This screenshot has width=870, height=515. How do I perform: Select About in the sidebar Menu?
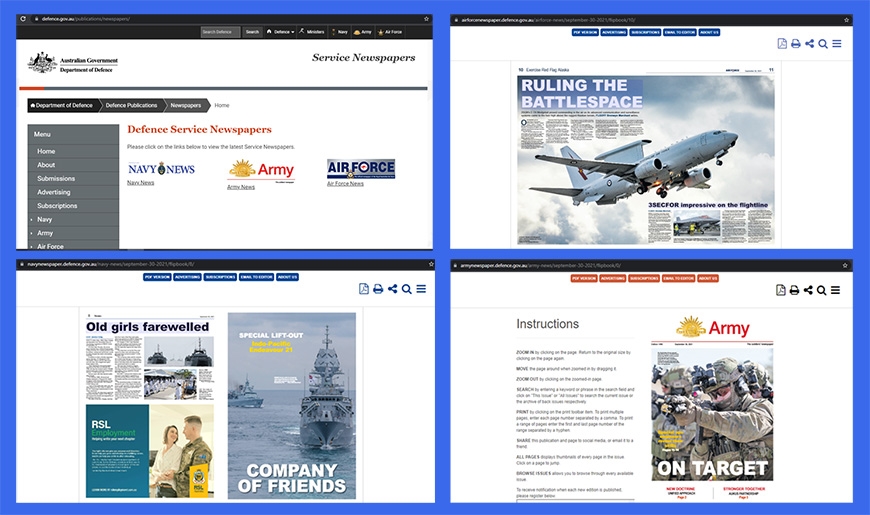click(73, 165)
